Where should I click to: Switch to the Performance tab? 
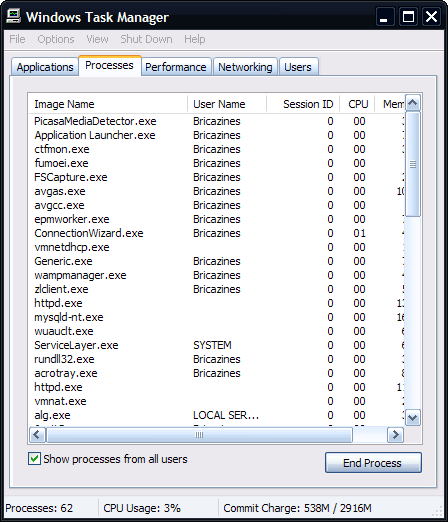(x=176, y=67)
